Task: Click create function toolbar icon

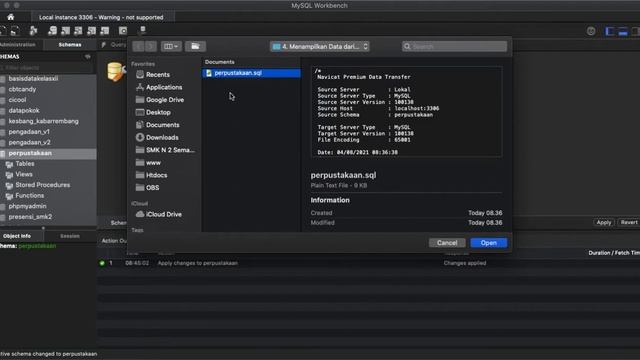Action: [104, 31]
